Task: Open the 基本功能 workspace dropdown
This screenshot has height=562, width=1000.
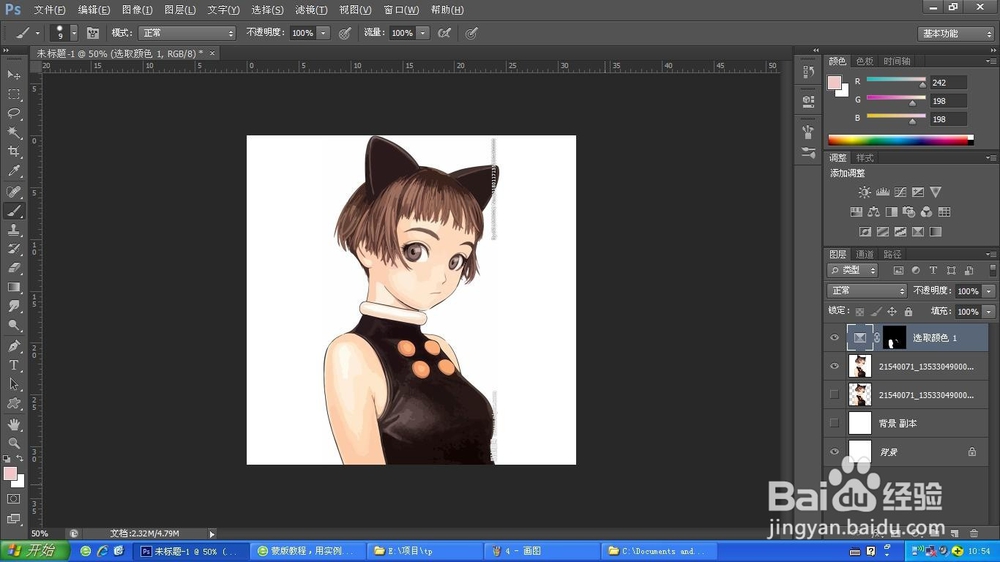Action: (955, 33)
